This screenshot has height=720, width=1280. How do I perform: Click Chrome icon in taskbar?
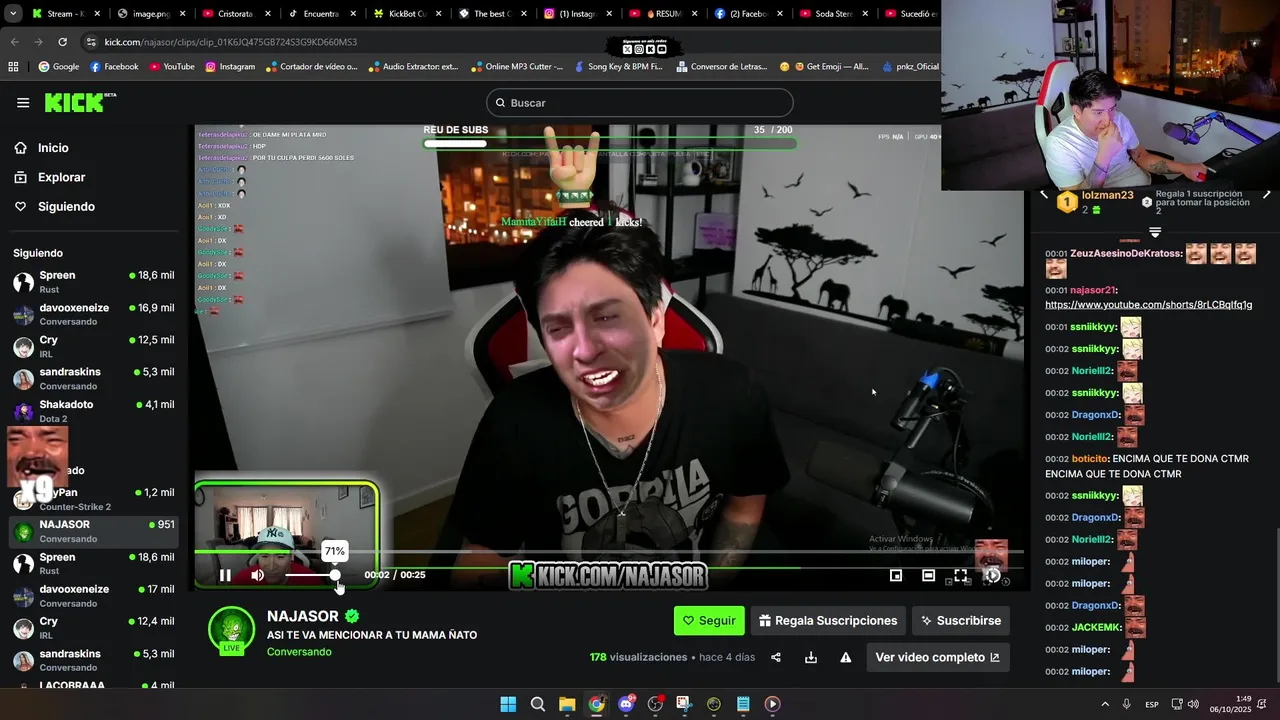pyautogui.click(x=596, y=704)
